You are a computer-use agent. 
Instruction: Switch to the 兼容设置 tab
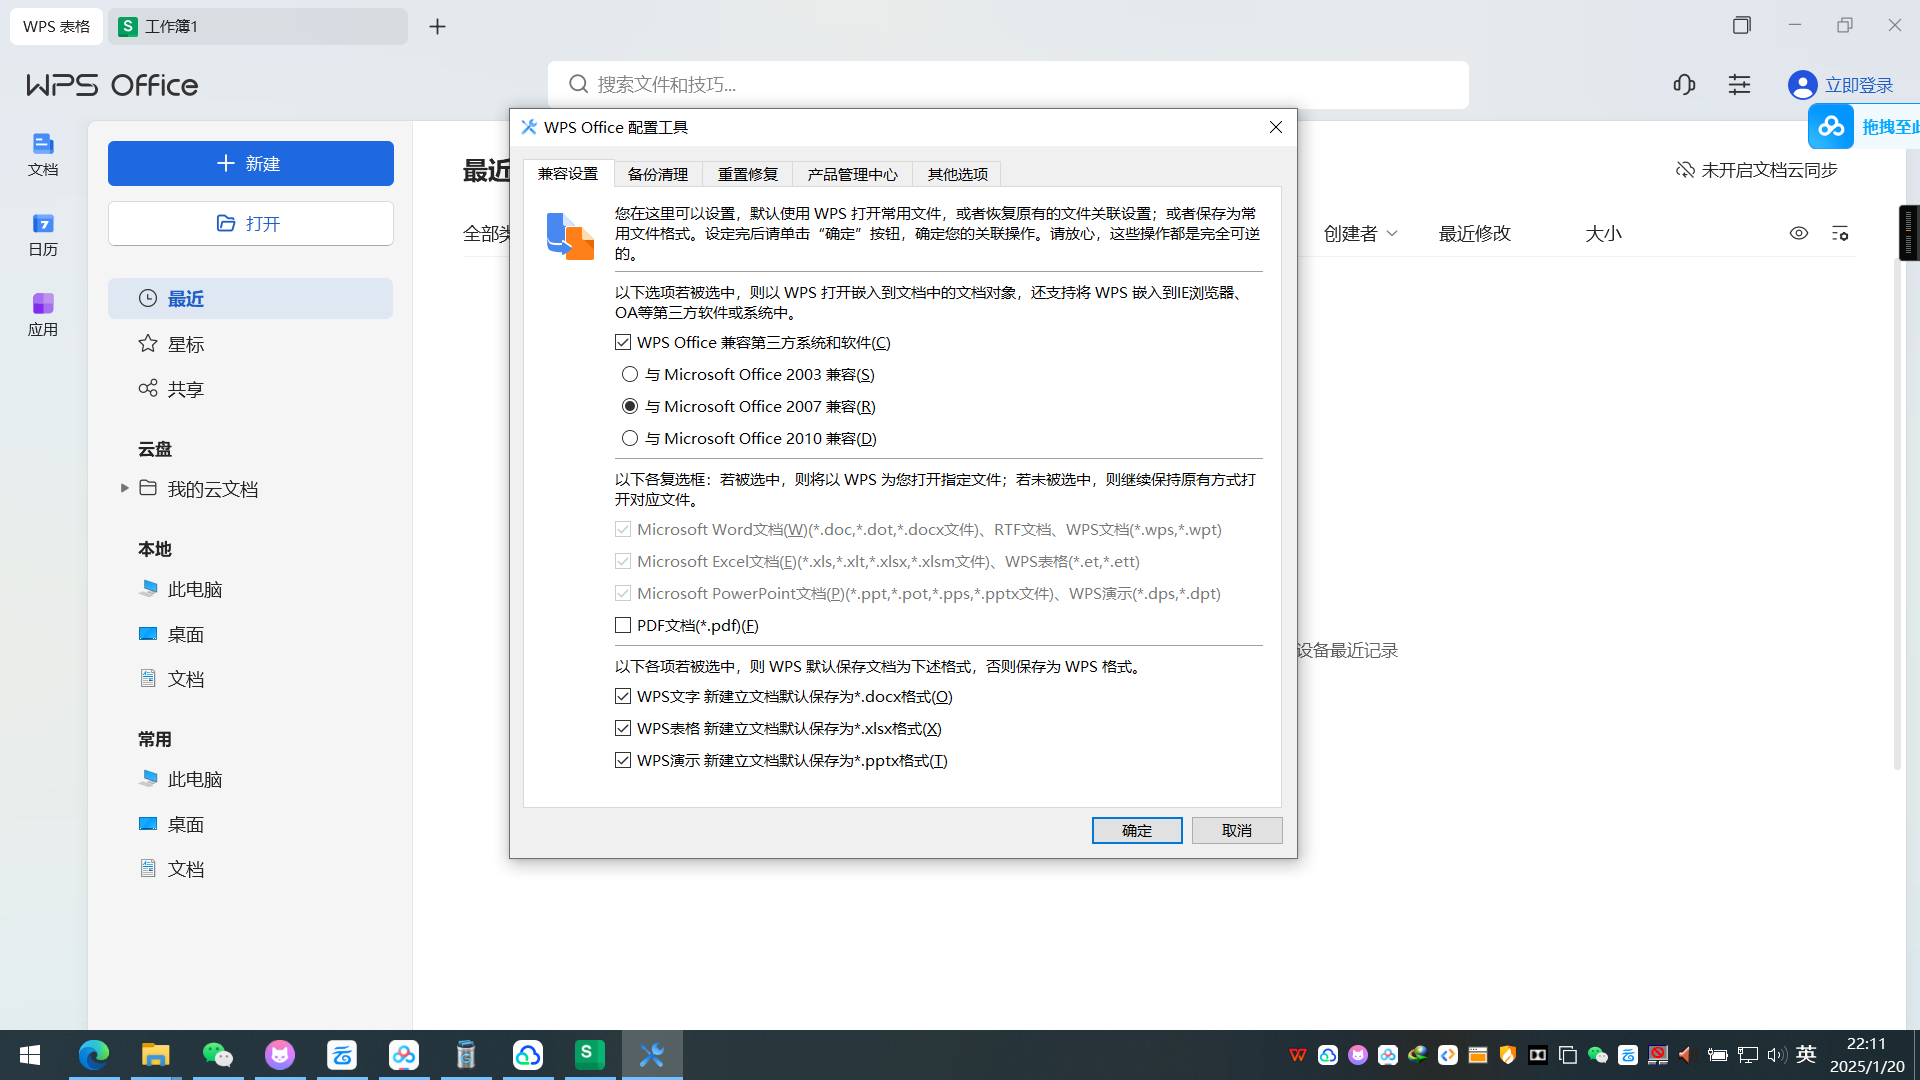[x=568, y=173]
